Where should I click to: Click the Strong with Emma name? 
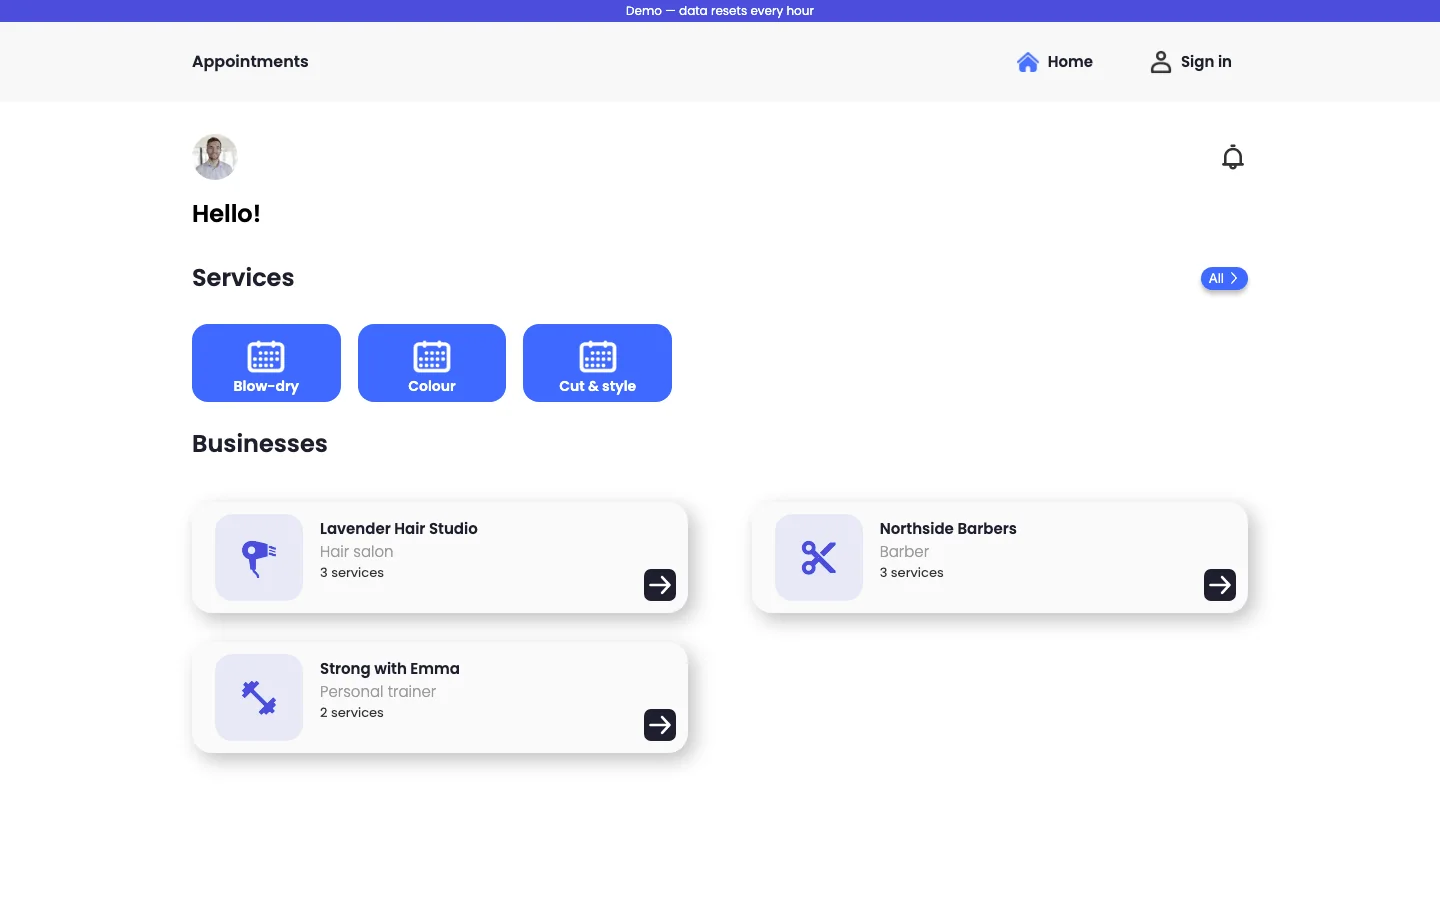(390, 668)
